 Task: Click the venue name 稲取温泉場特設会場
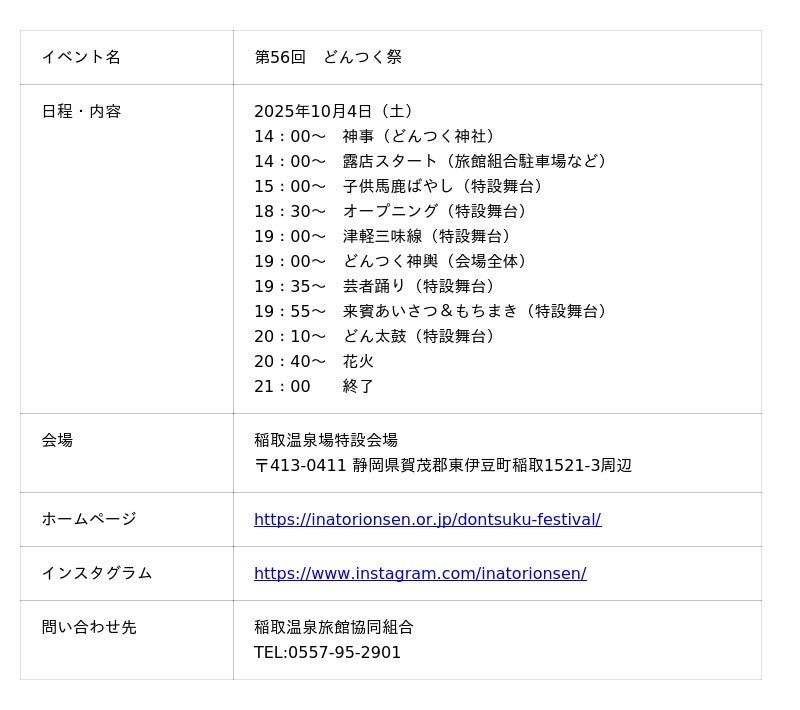point(326,440)
